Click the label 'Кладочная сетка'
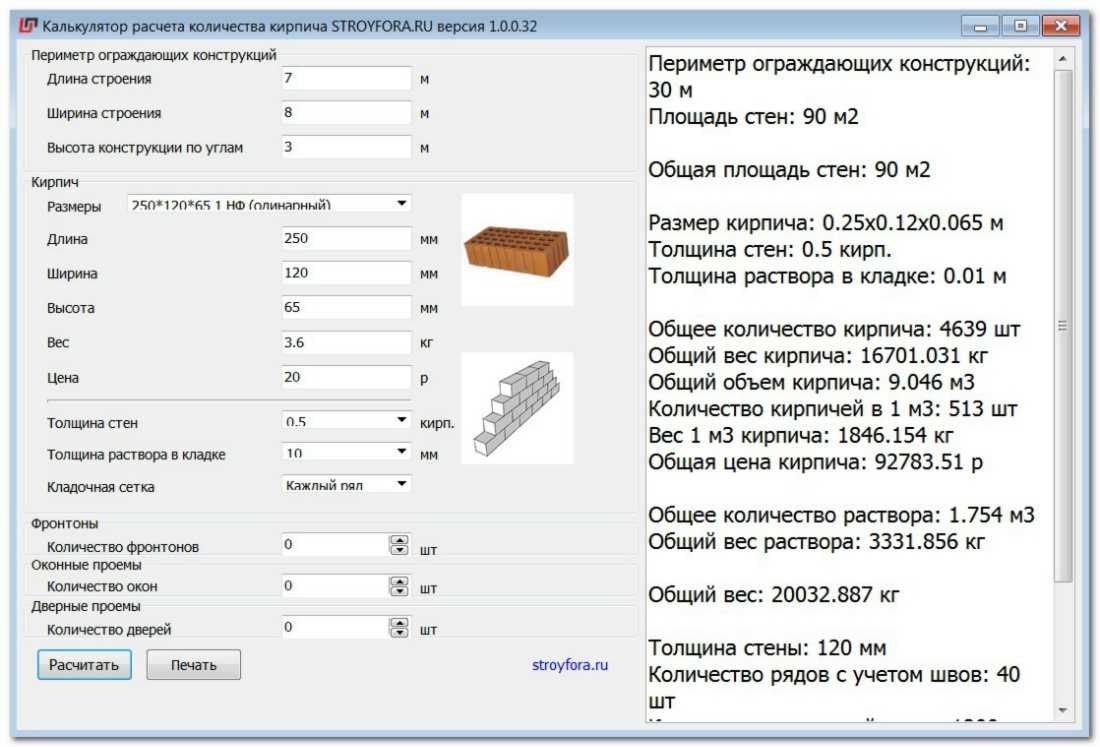 point(100,487)
